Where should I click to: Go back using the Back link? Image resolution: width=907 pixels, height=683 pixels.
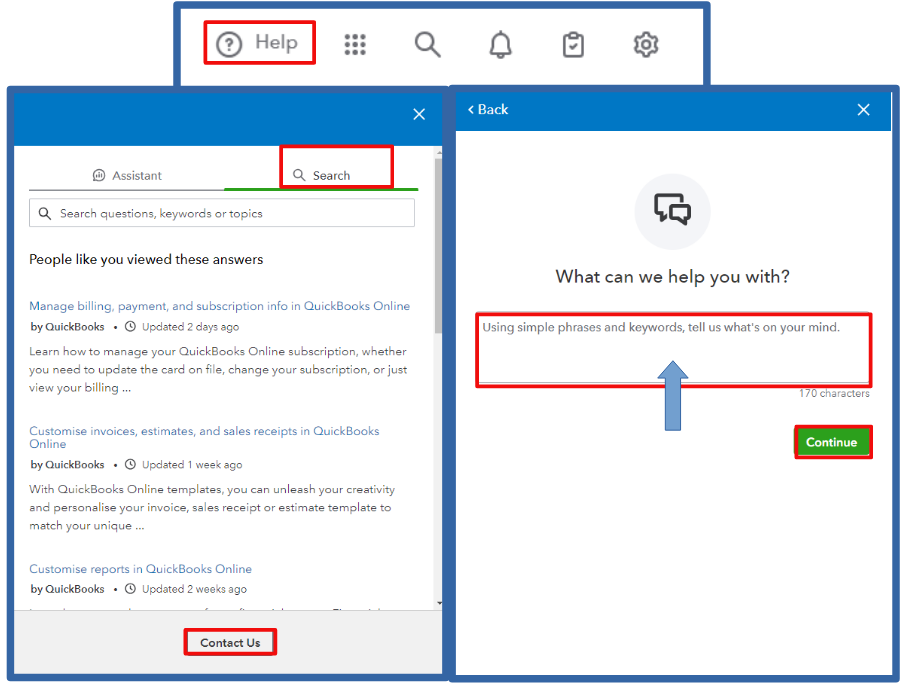(x=488, y=109)
